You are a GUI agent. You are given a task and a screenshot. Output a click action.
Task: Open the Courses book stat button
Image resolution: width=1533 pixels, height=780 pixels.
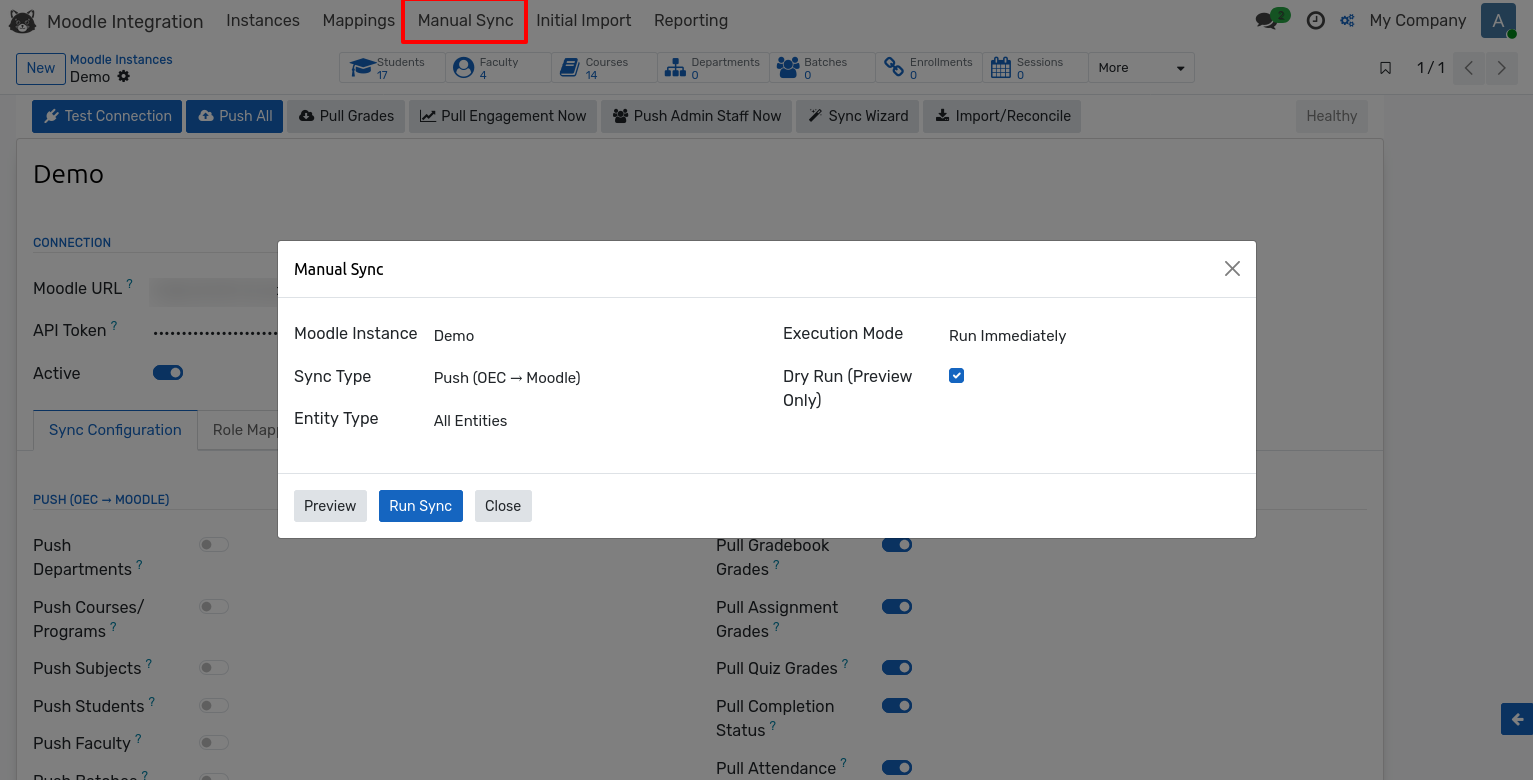(604, 68)
